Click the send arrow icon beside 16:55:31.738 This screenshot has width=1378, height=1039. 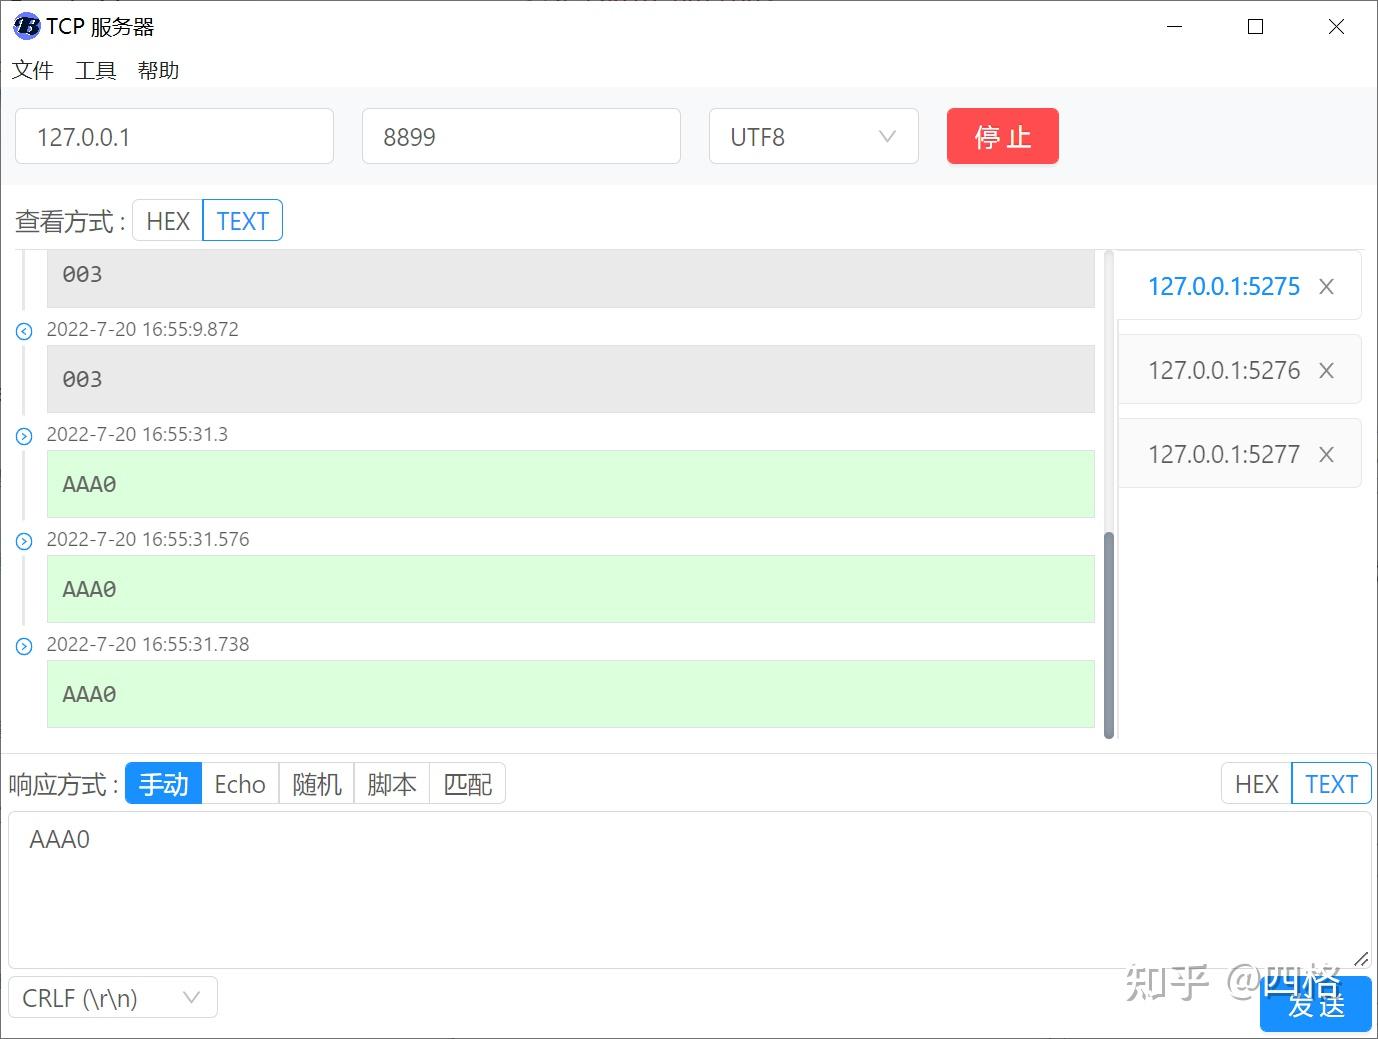coord(24,646)
